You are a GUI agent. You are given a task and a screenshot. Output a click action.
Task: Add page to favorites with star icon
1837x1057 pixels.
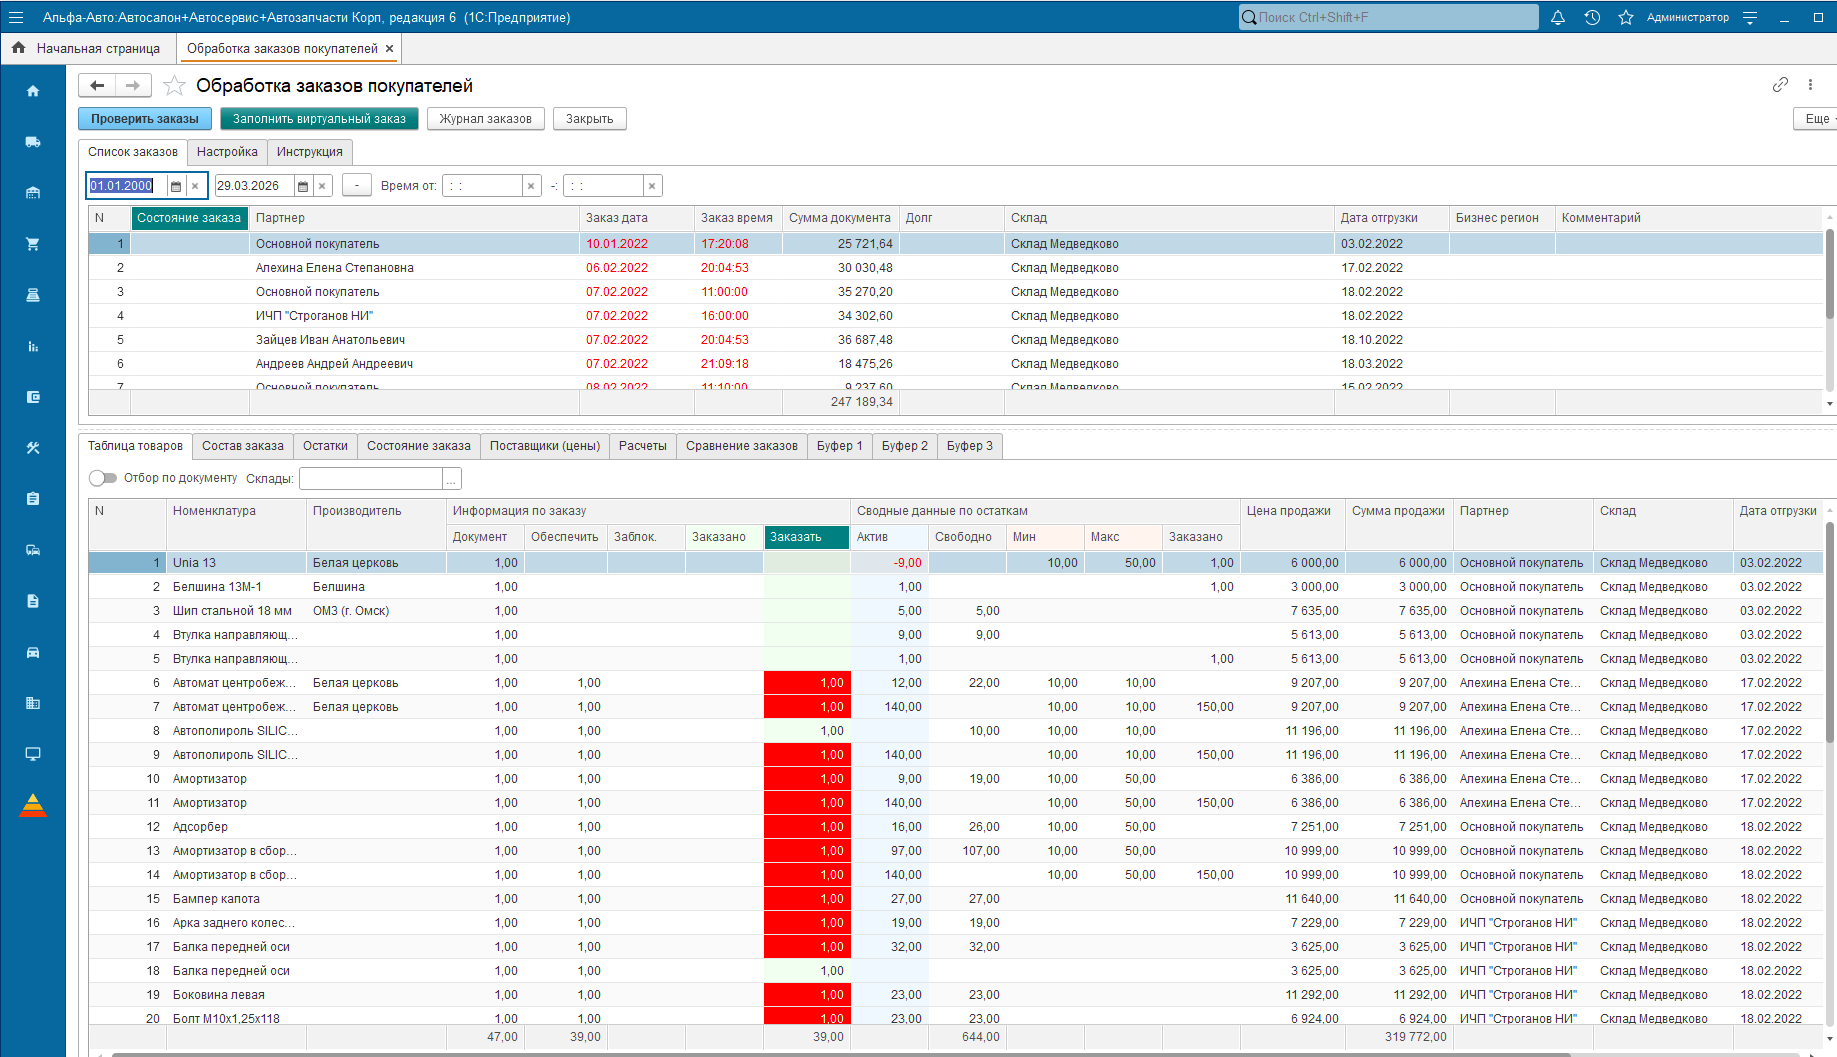click(x=175, y=86)
